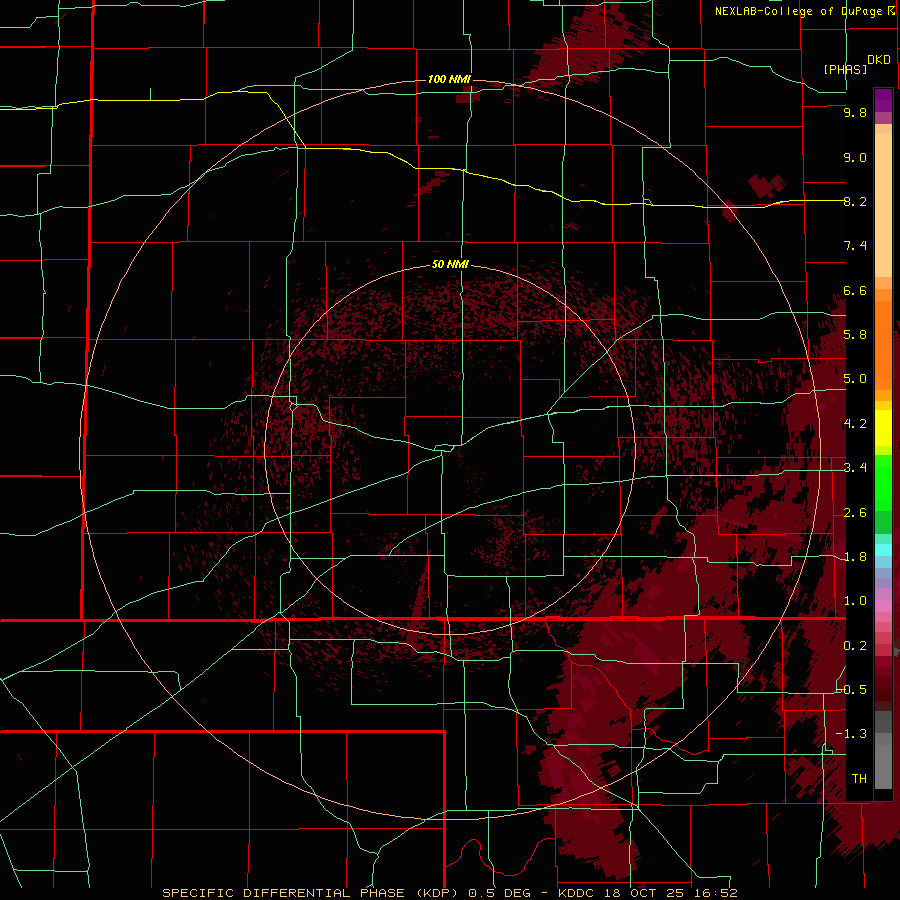Select the 3.4 scale value
The image size is (900, 900).
click(x=855, y=468)
